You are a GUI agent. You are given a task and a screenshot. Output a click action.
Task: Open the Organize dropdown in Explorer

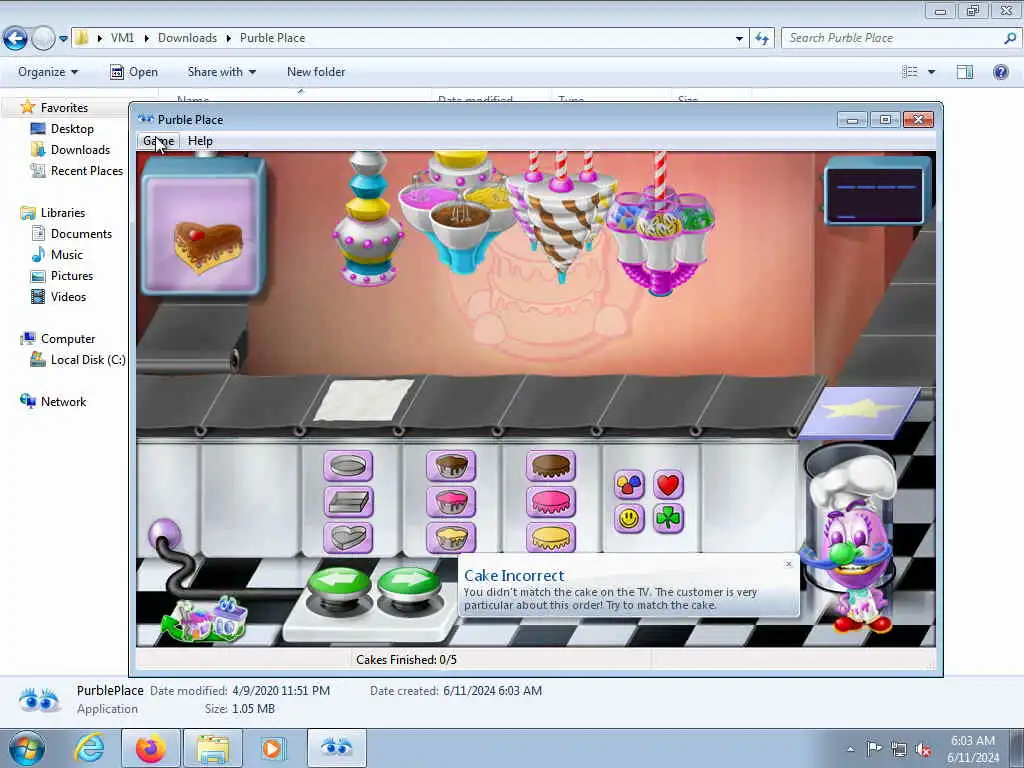(48, 72)
